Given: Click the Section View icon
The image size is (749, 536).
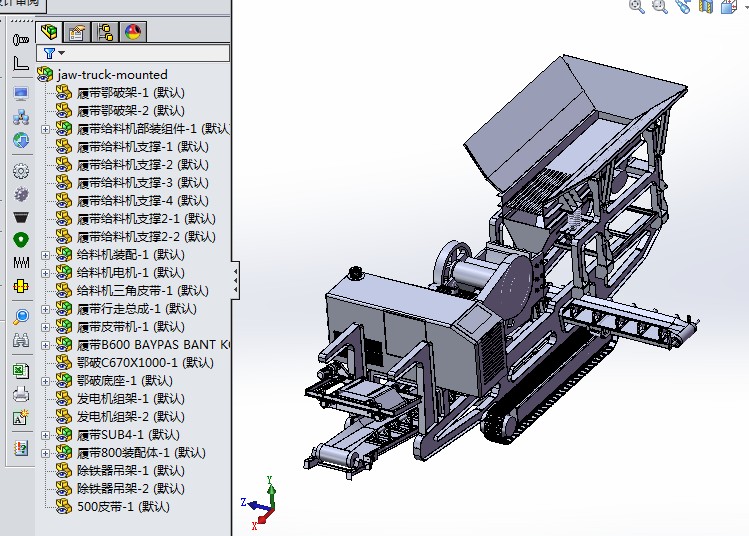Looking at the screenshot, I should [706, 6].
